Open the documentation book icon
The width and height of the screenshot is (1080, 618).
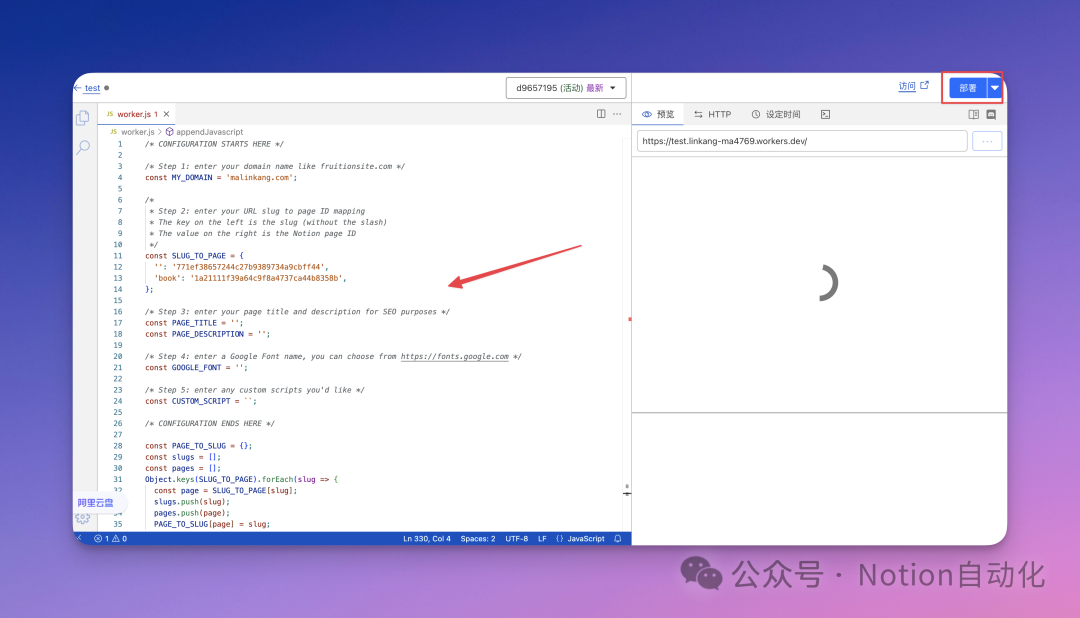(x=973, y=114)
